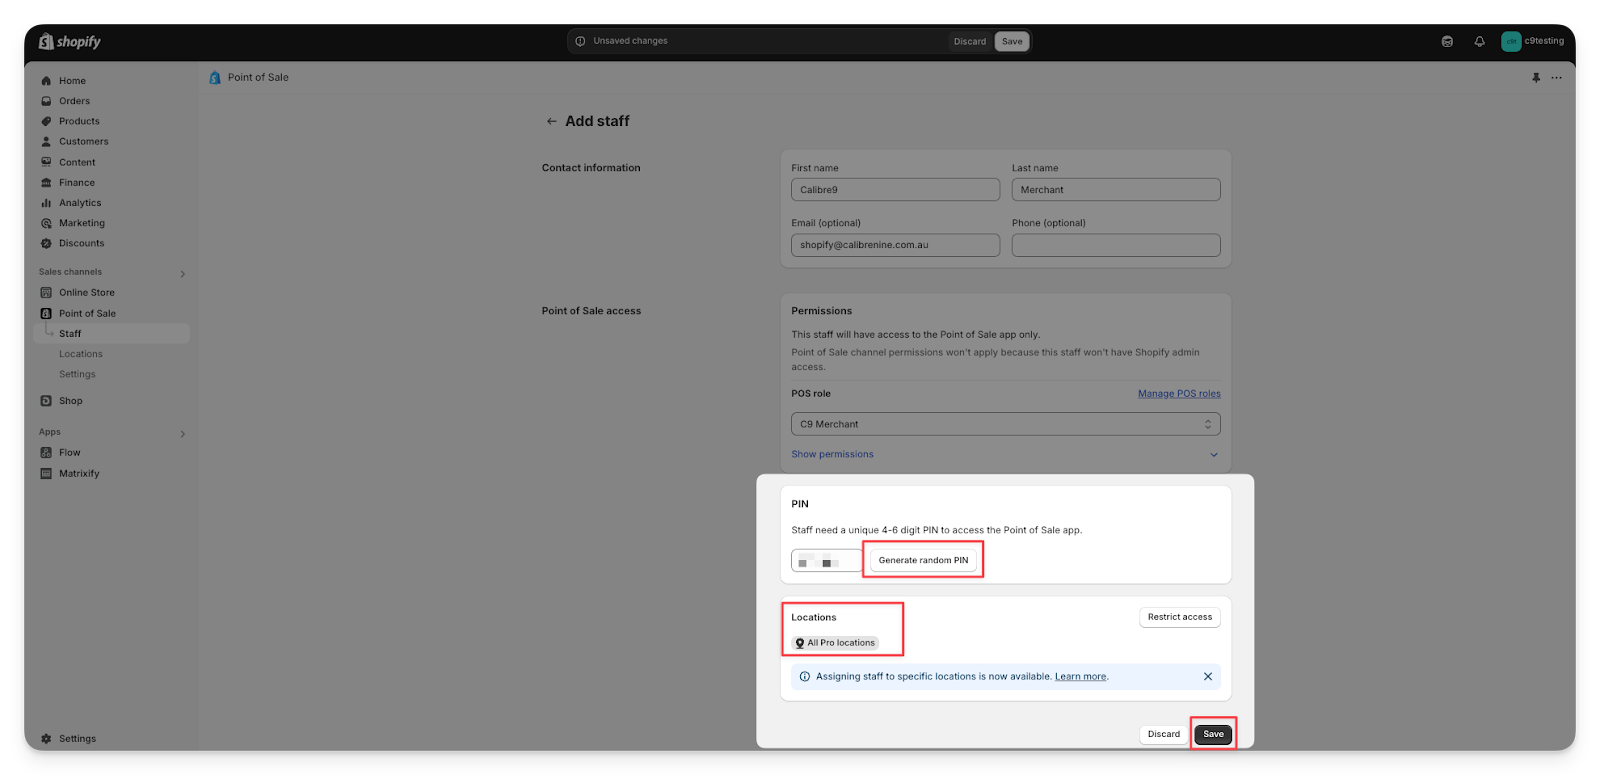Open the notifications bell icon

[1479, 41]
